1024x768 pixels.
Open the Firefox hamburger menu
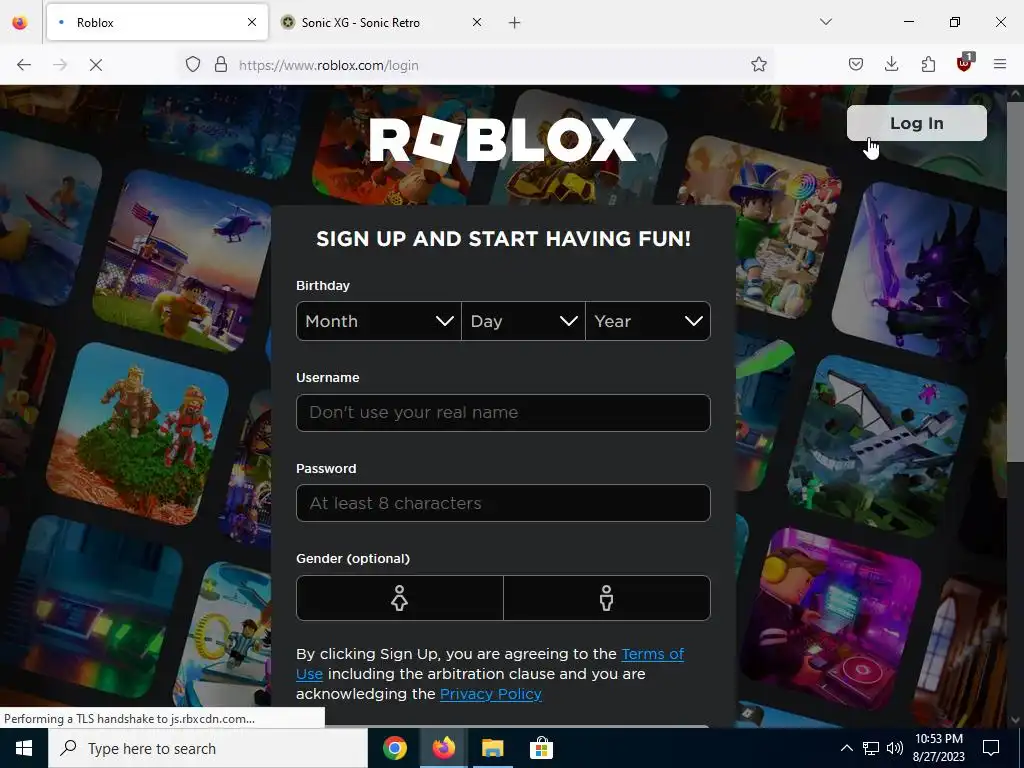pyautogui.click(x=1000, y=64)
